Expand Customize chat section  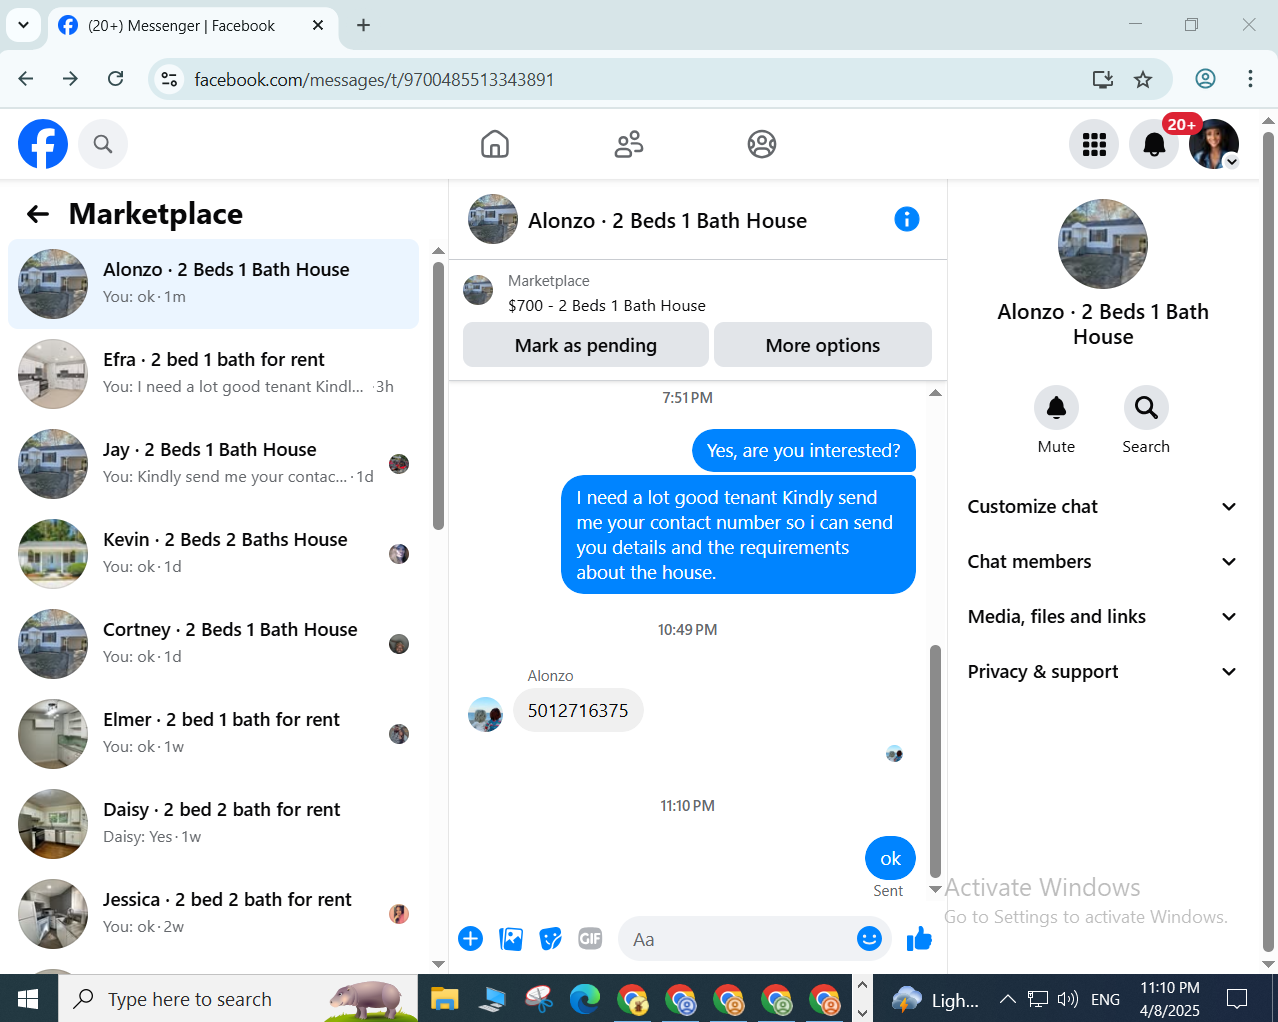pos(1103,507)
